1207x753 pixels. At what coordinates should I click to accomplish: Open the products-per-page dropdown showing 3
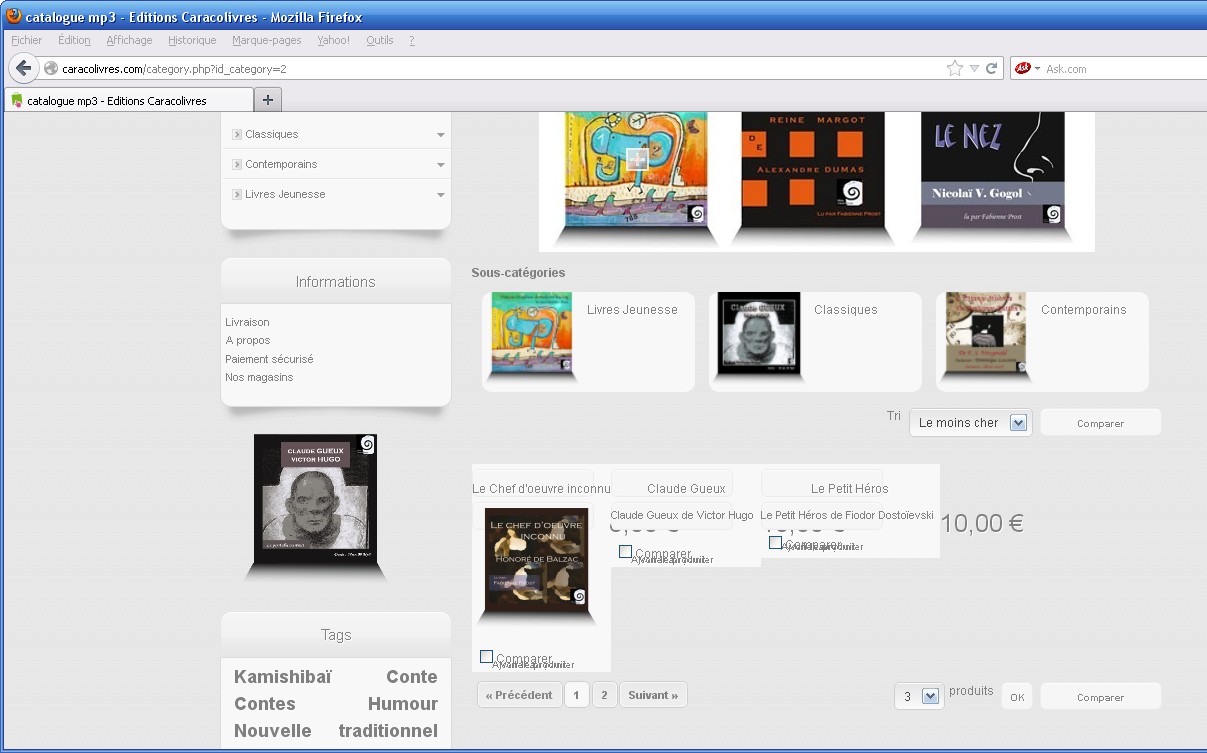pyautogui.click(x=919, y=696)
